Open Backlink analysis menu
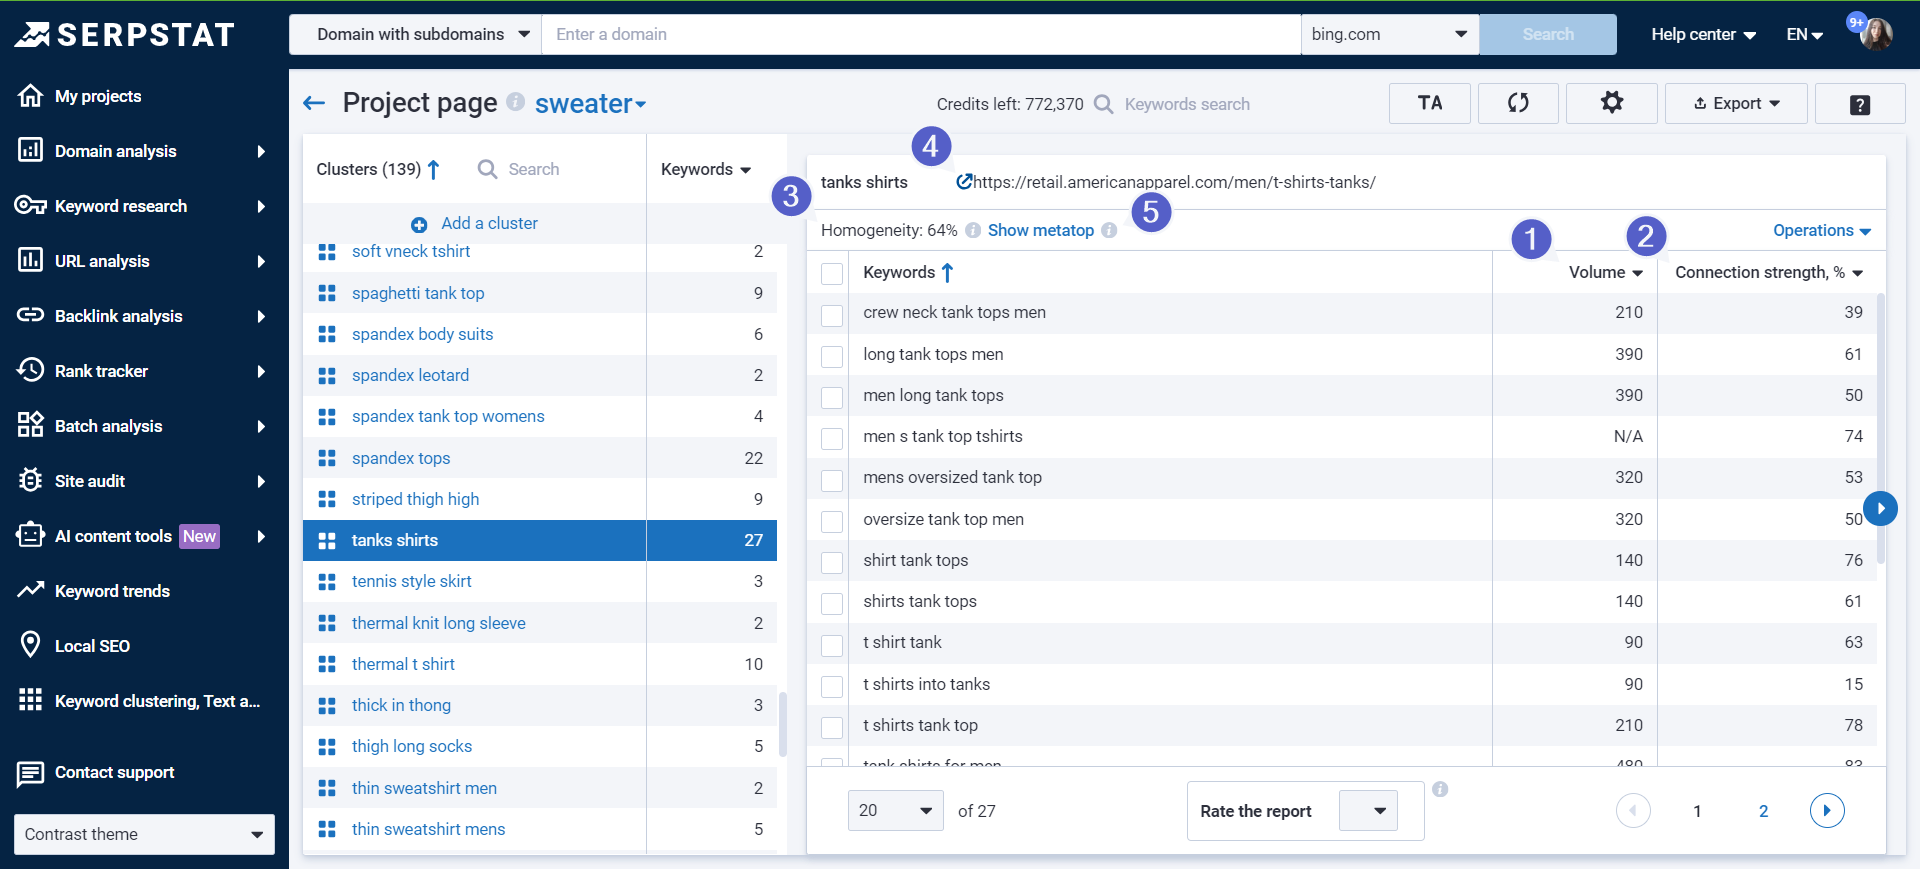The height and width of the screenshot is (869, 1920). point(142,316)
